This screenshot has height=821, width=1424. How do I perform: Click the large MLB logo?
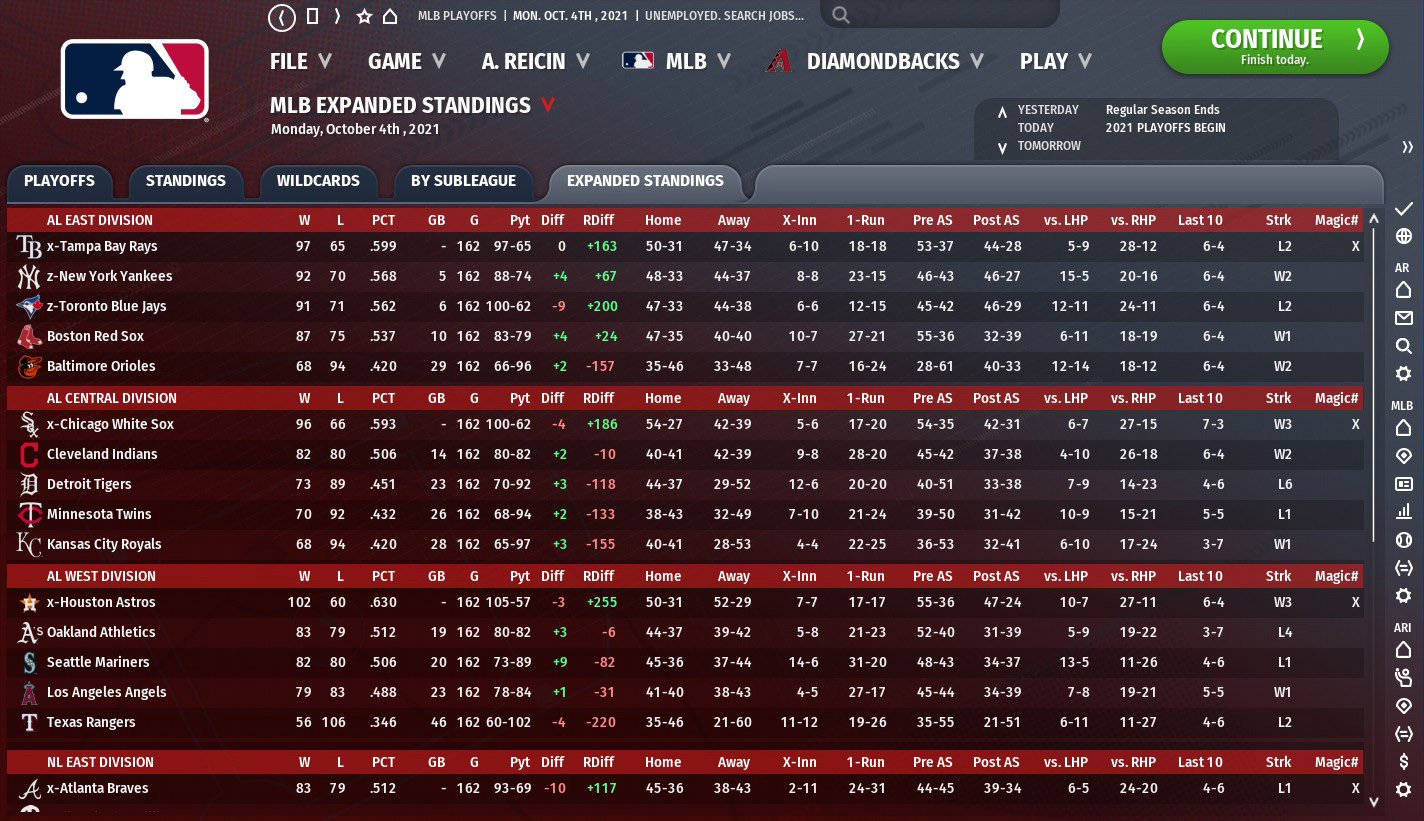point(135,80)
